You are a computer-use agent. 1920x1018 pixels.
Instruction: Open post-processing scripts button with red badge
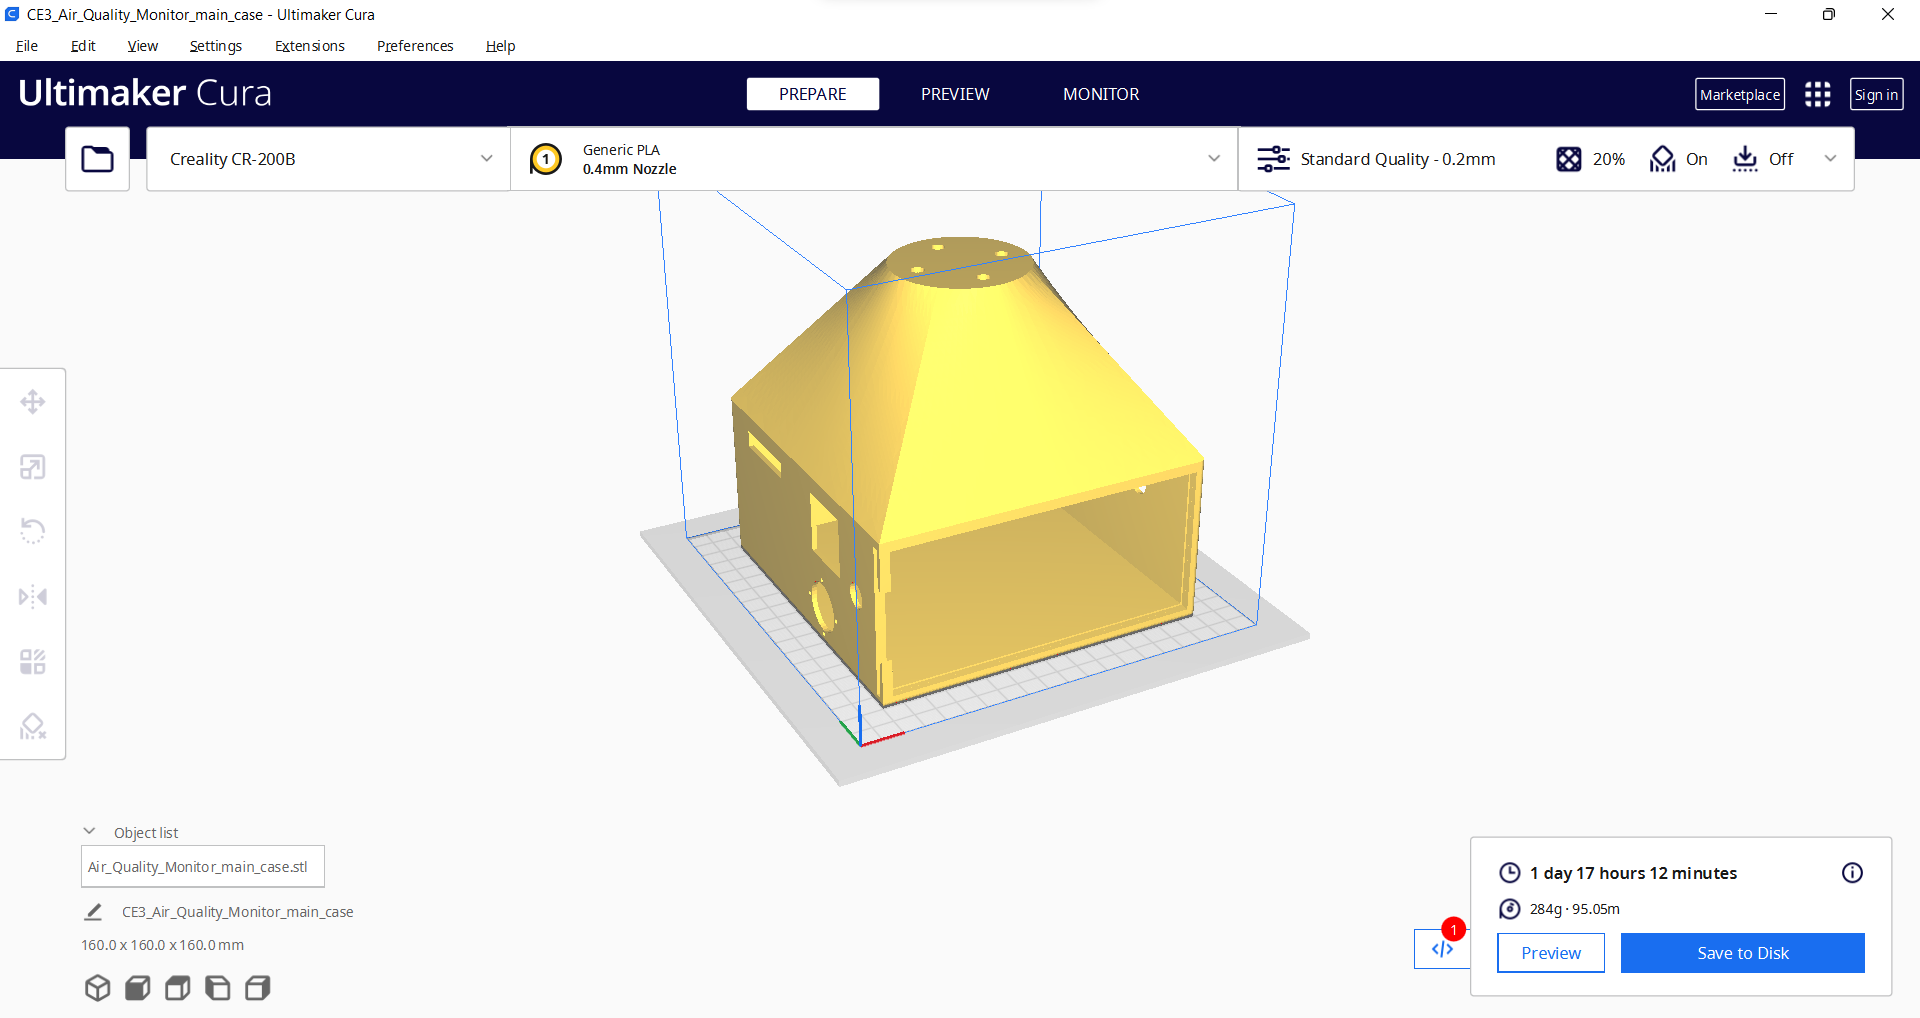[1442, 948]
